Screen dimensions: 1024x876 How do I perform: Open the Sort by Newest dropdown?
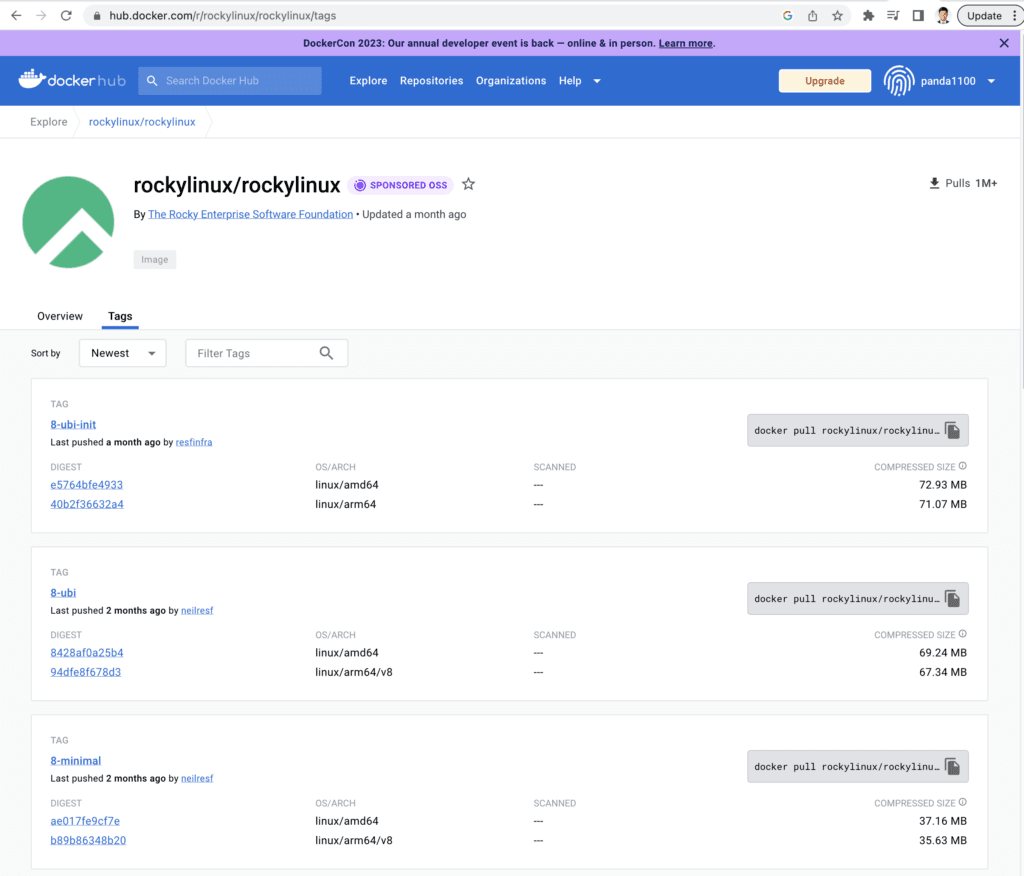122,353
